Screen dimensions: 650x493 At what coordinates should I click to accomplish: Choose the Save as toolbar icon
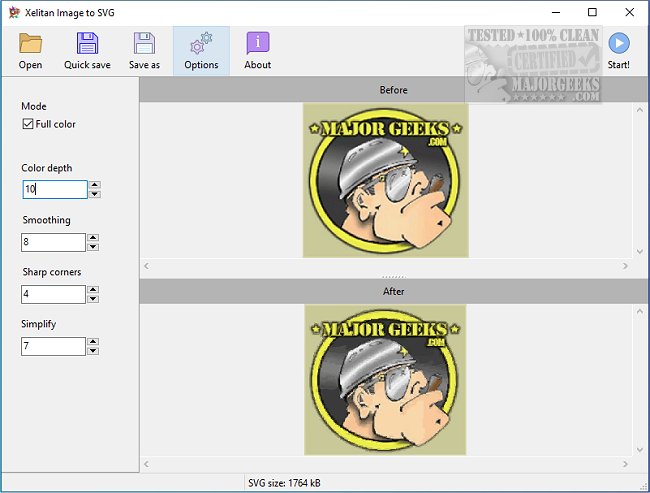pyautogui.click(x=144, y=43)
